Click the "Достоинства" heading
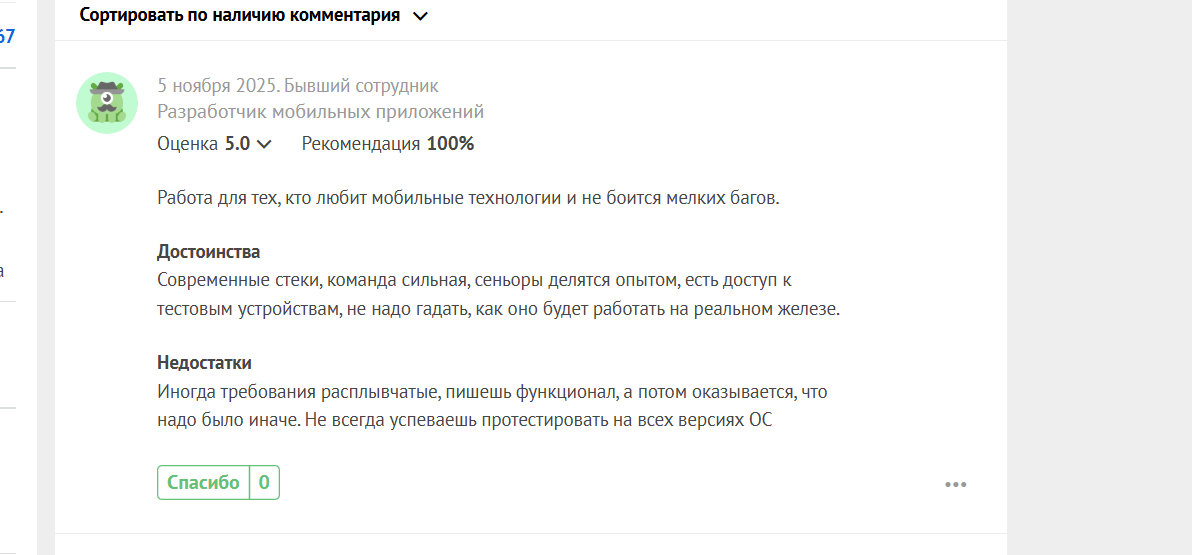Screen dimensions: 1192x555 pyautogui.click(x=208, y=251)
